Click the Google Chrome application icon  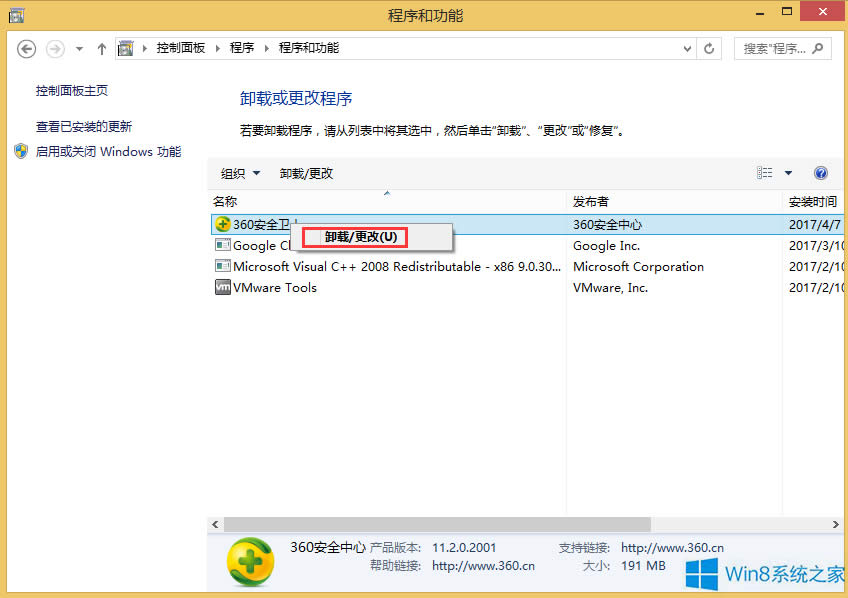coord(222,245)
